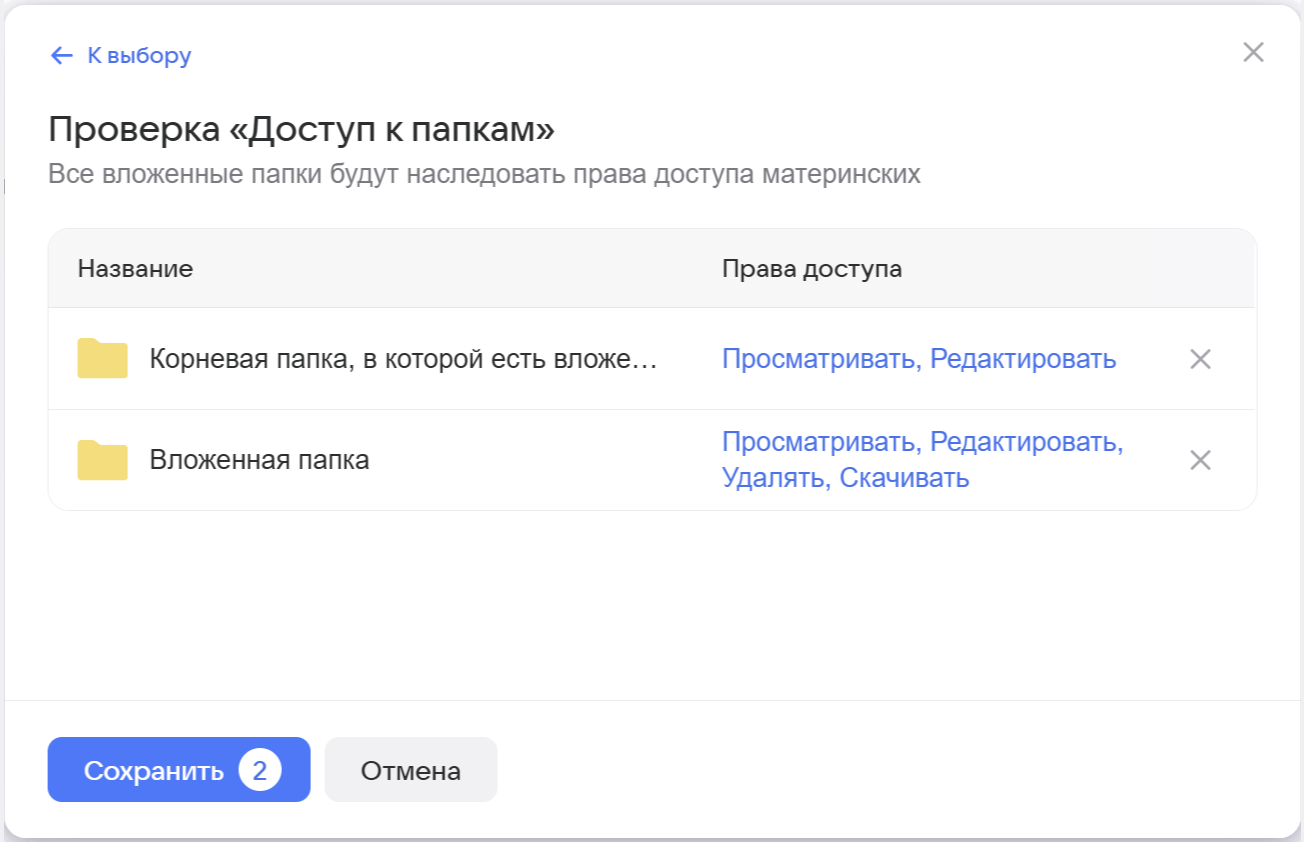The height and width of the screenshot is (842, 1304).
Task: Select the «Корневая папка, в которой есть вложе…» name
Action: 403,359
